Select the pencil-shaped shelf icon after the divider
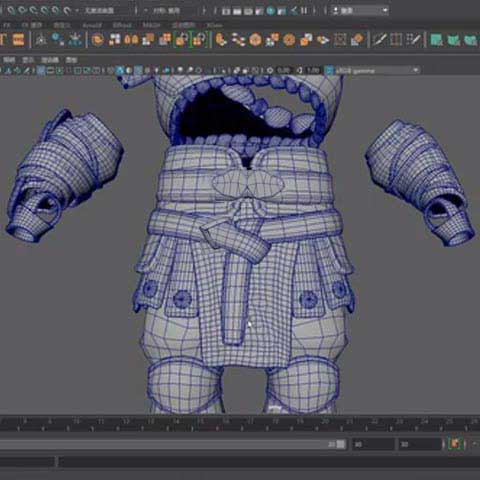The width and height of the screenshot is (480, 480). 379,40
